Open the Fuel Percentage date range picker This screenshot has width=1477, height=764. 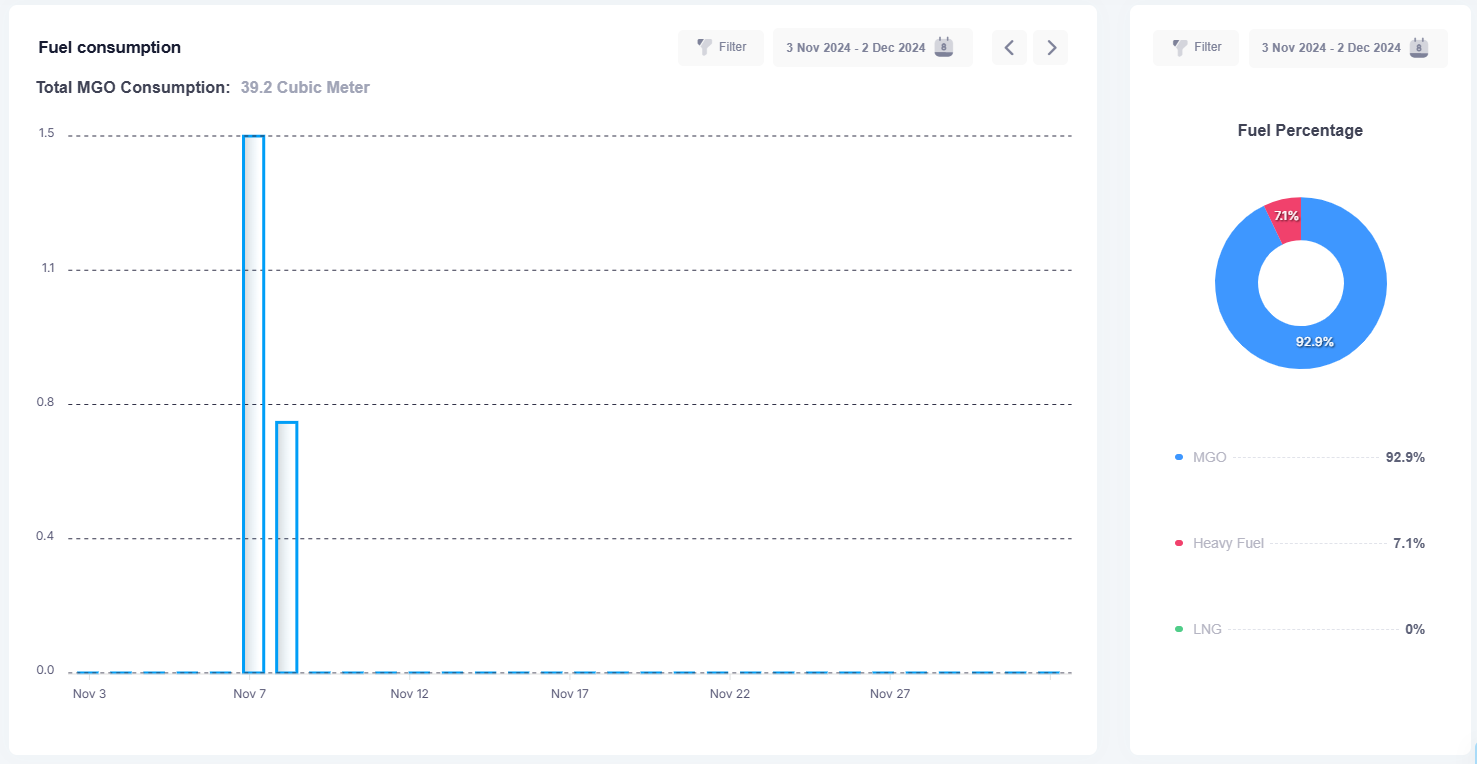click(1331, 47)
